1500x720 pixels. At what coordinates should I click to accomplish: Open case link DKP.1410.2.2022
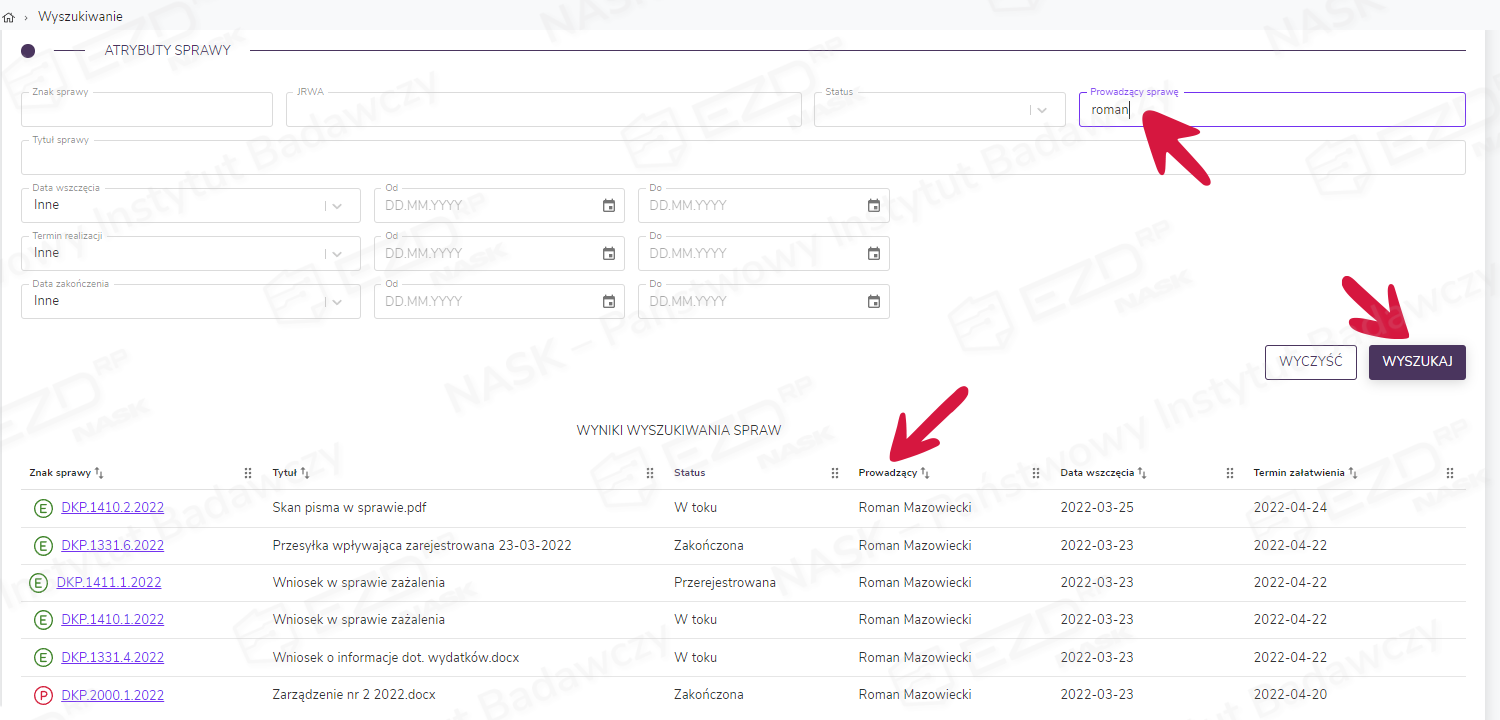pyautogui.click(x=112, y=508)
